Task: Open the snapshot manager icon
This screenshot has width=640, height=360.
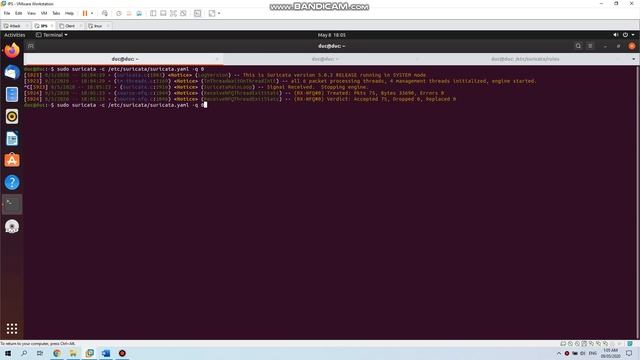Action: point(139,13)
